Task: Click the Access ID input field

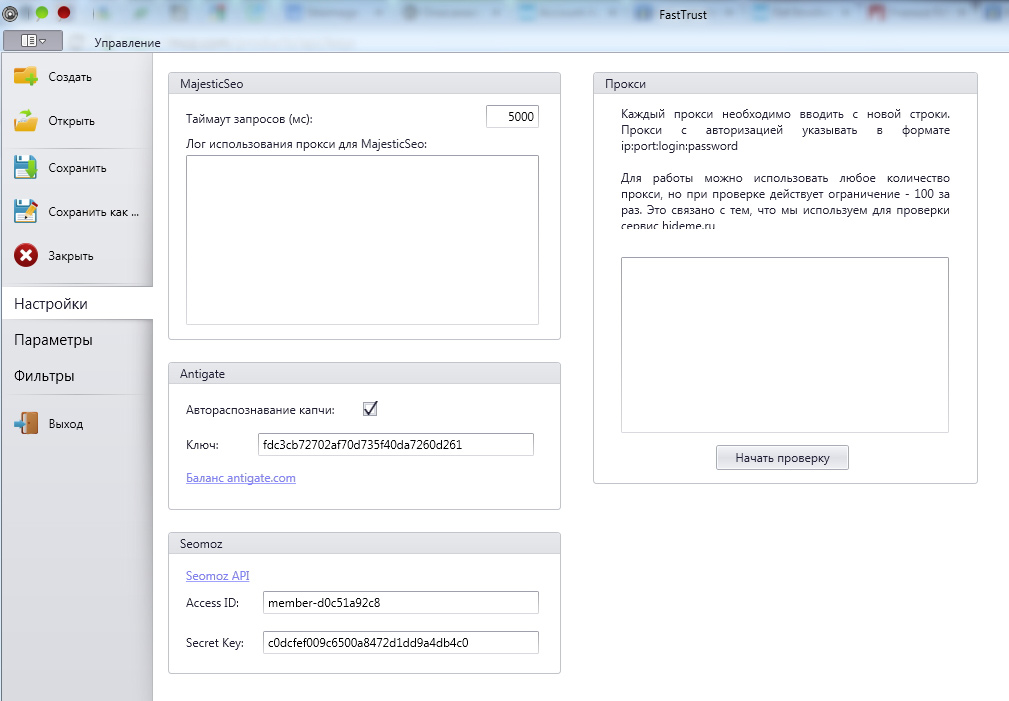Action: pos(400,603)
